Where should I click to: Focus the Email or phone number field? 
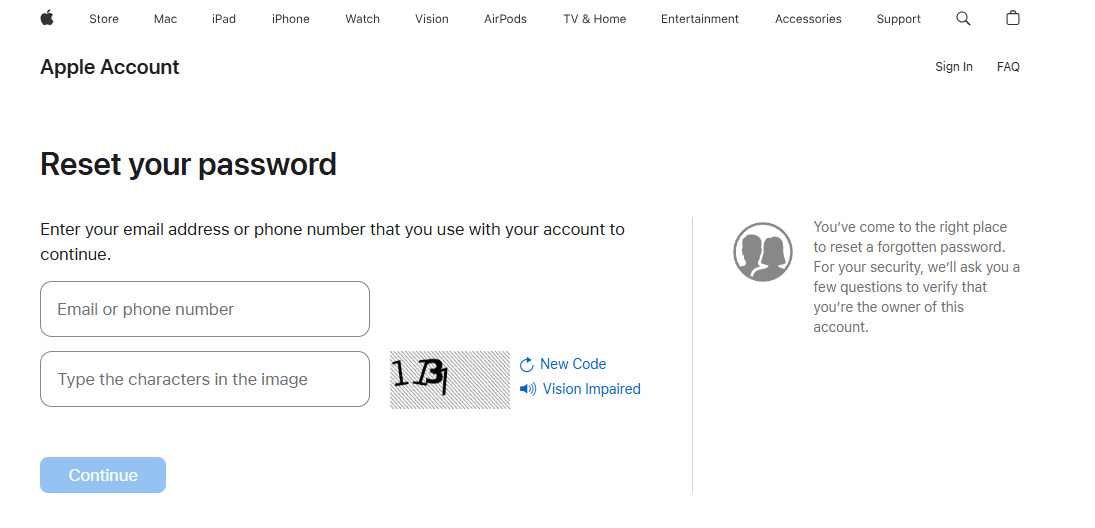(205, 309)
